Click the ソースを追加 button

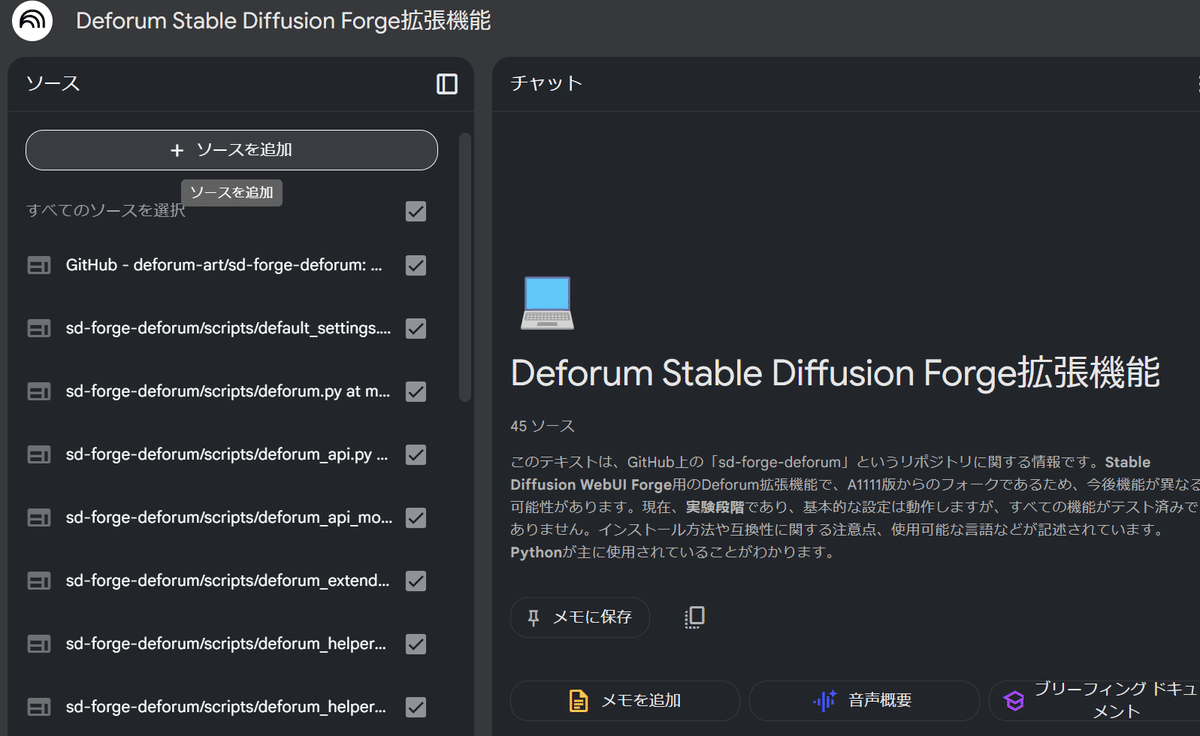tap(231, 149)
